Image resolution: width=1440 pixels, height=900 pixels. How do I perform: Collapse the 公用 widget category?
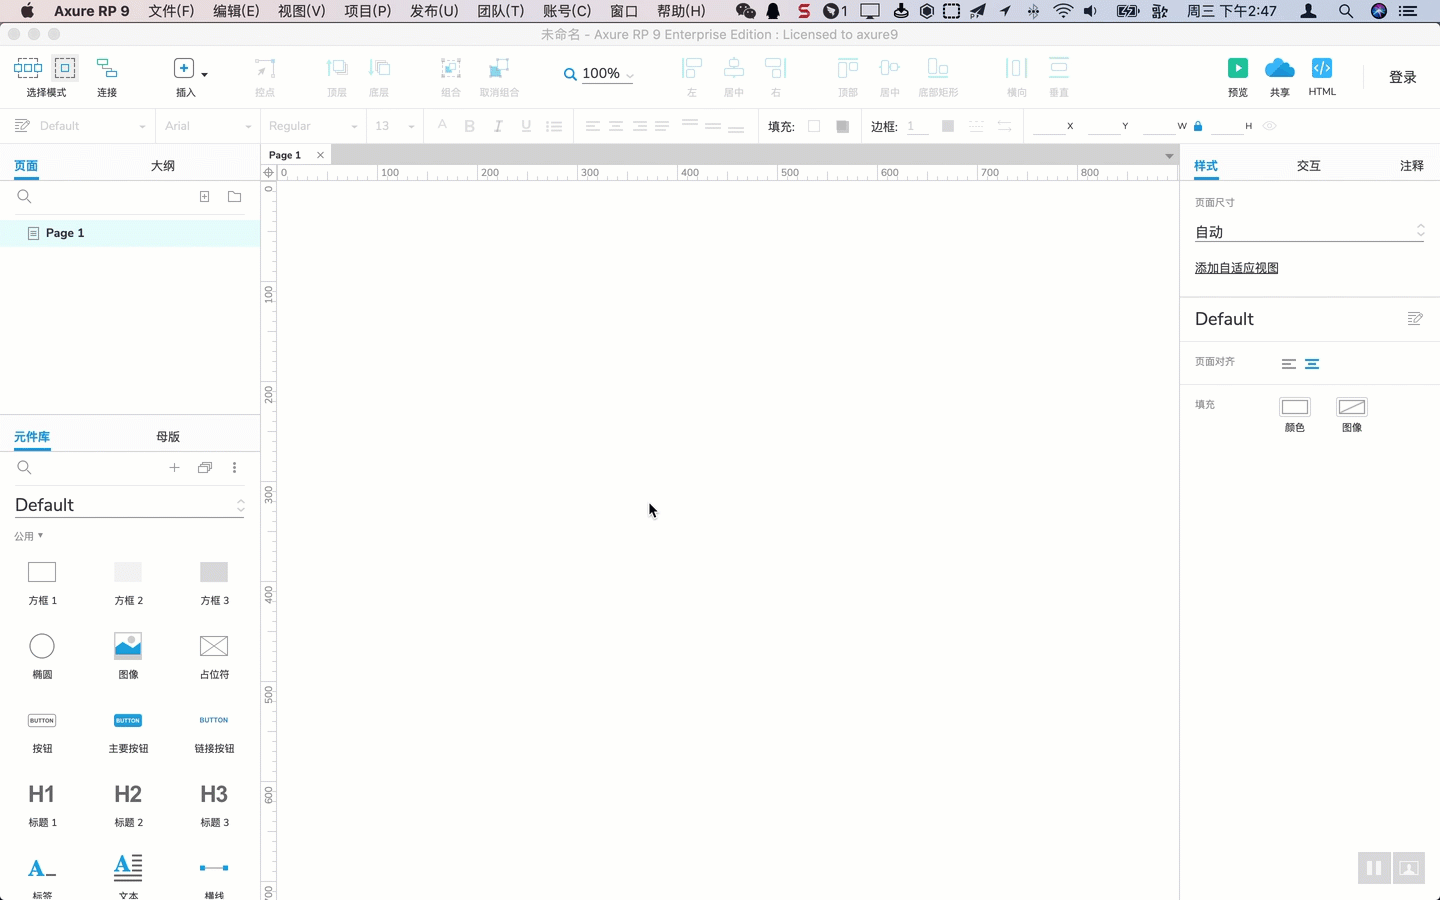(x=29, y=536)
